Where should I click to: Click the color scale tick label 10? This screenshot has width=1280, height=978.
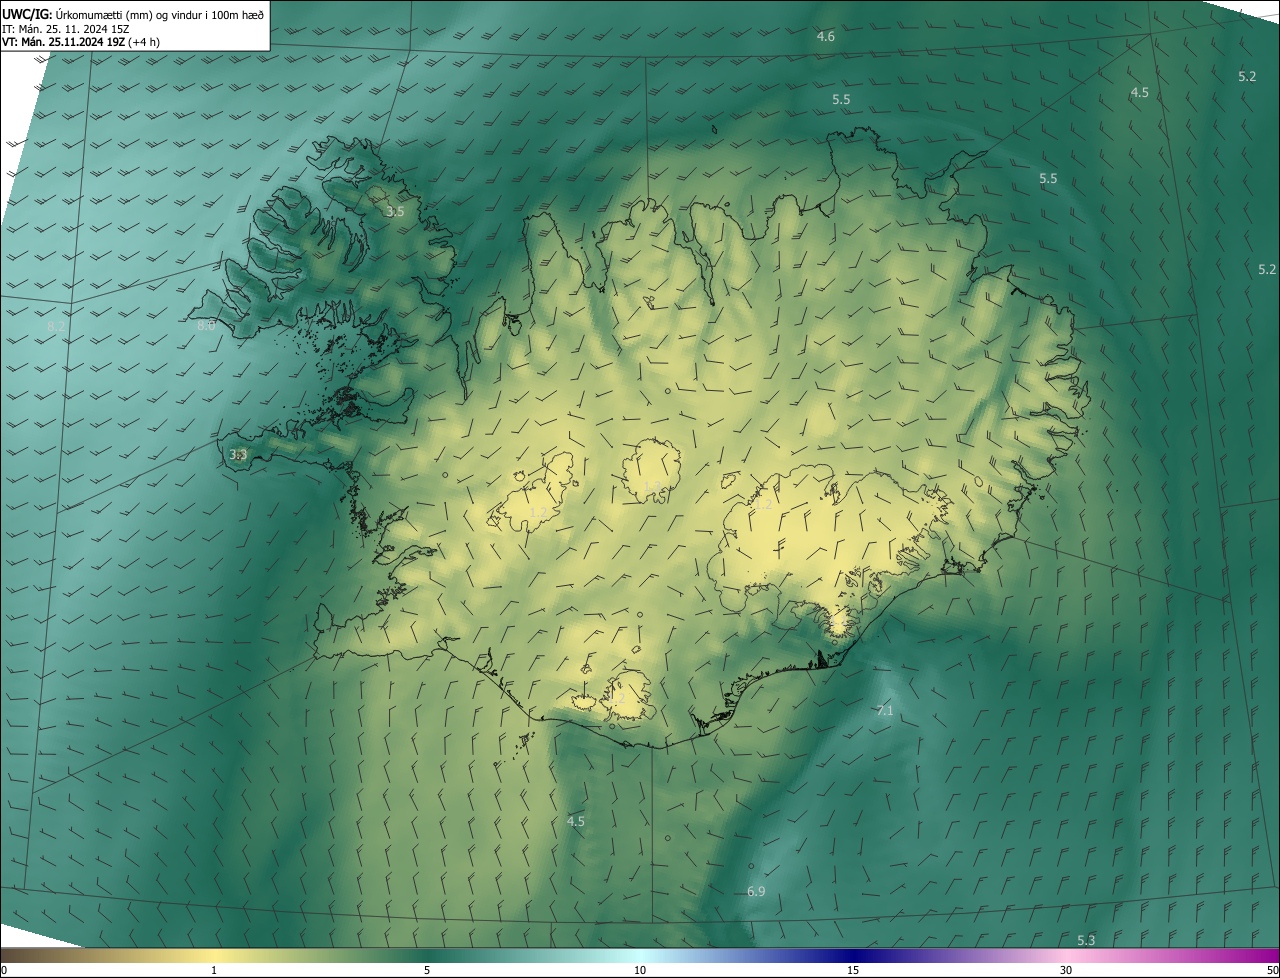click(x=640, y=971)
